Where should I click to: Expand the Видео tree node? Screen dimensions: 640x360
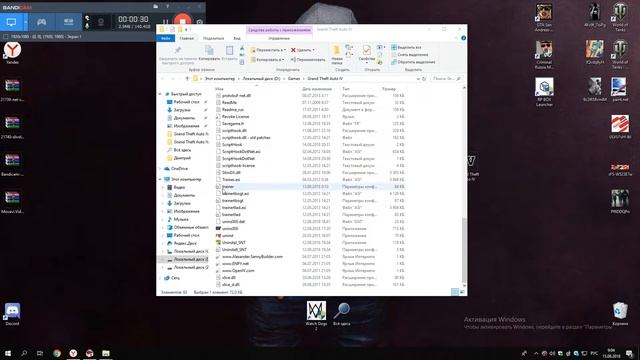163,187
